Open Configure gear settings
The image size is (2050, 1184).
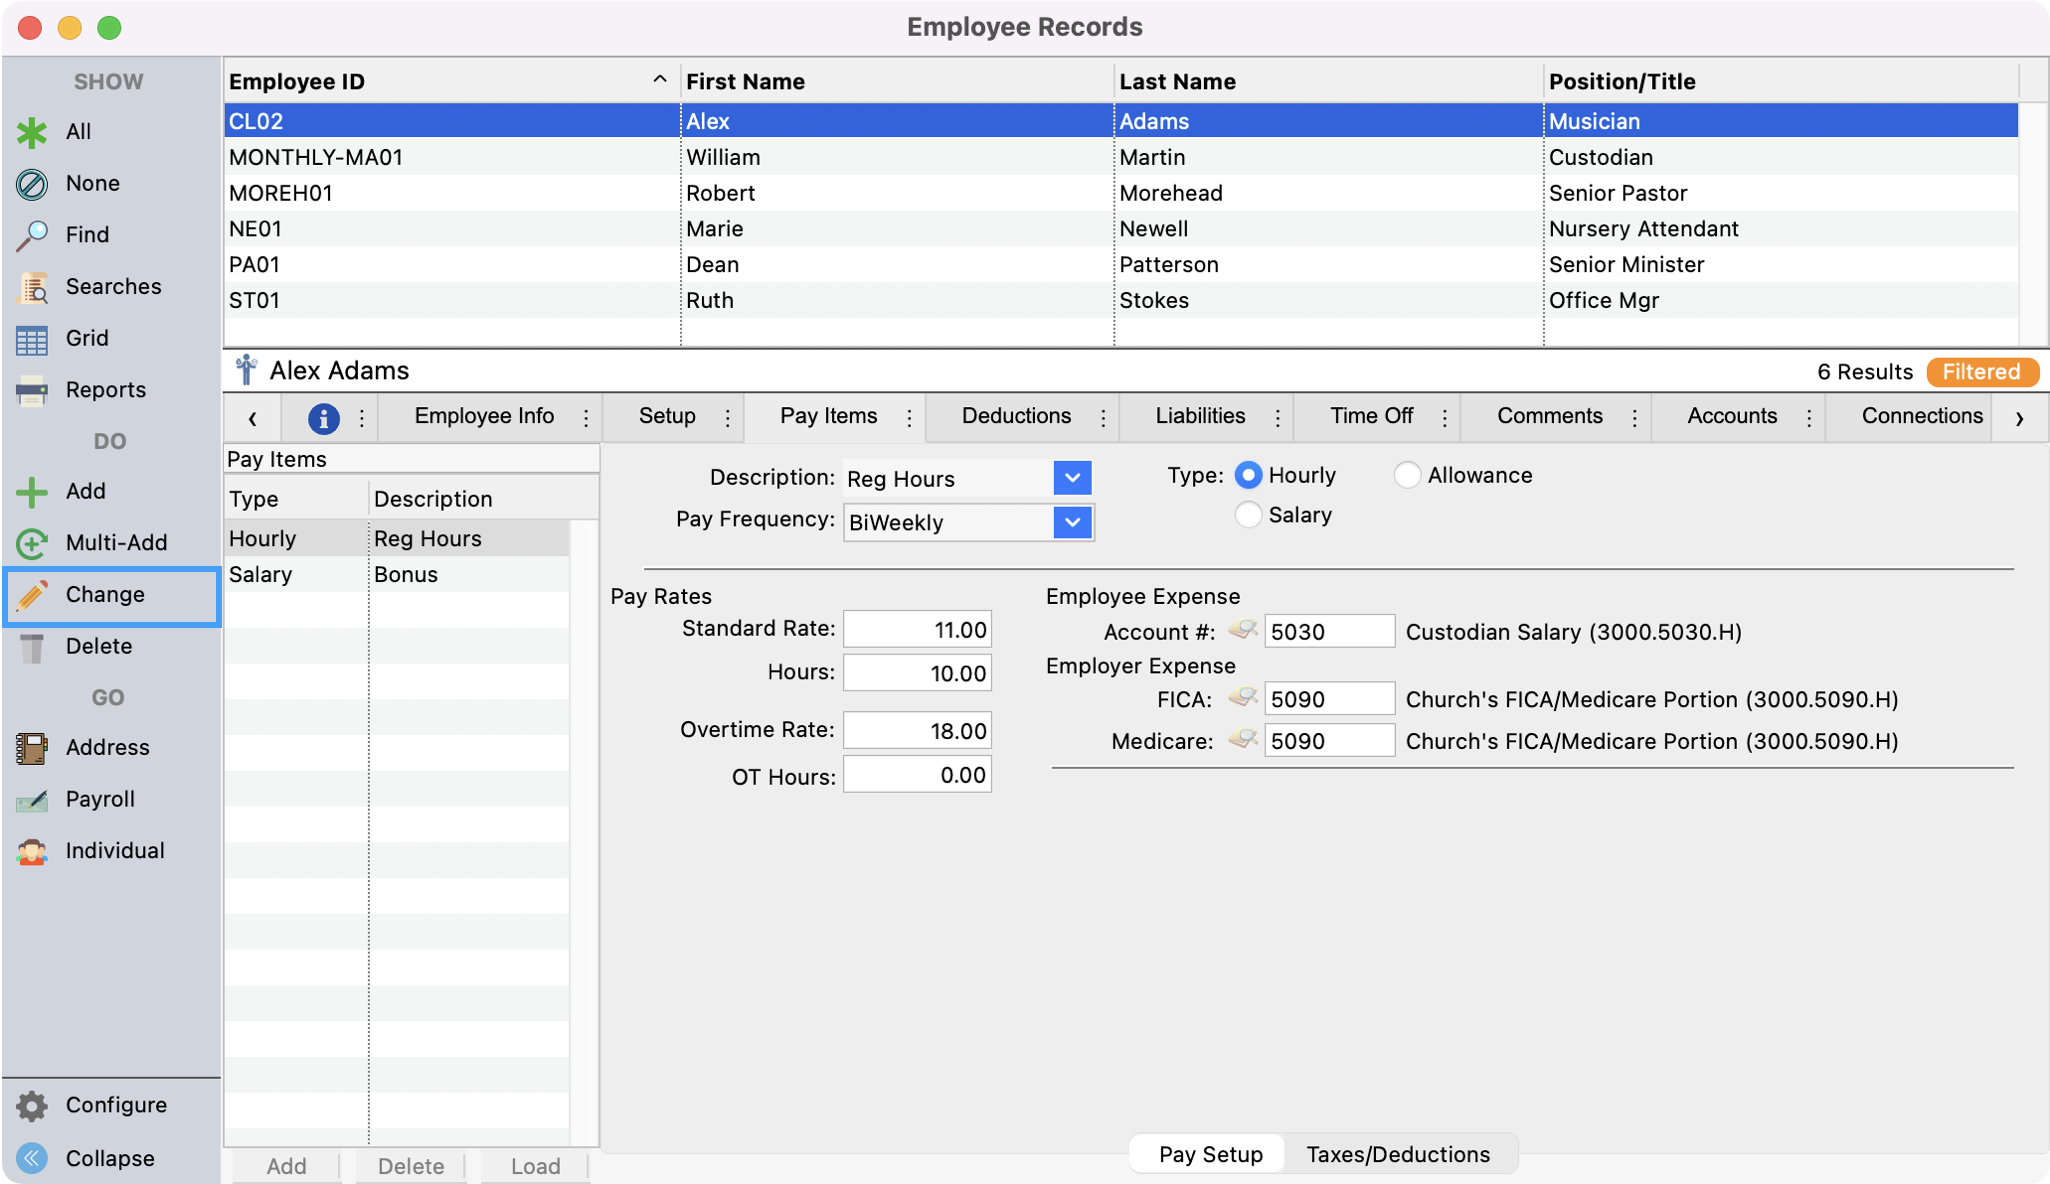(x=32, y=1105)
